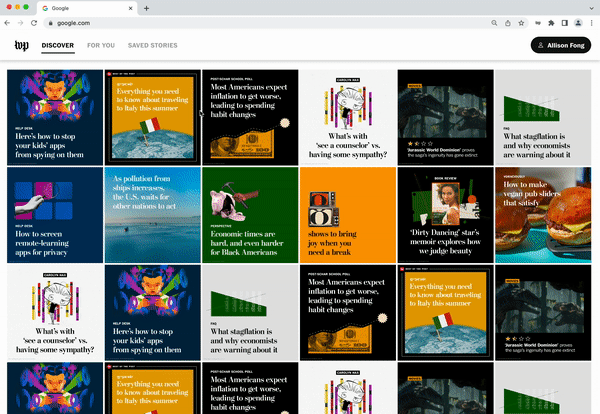The image size is (600, 414).
Task: Open the ship pollution story card
Action: click(x=153, y=215)
